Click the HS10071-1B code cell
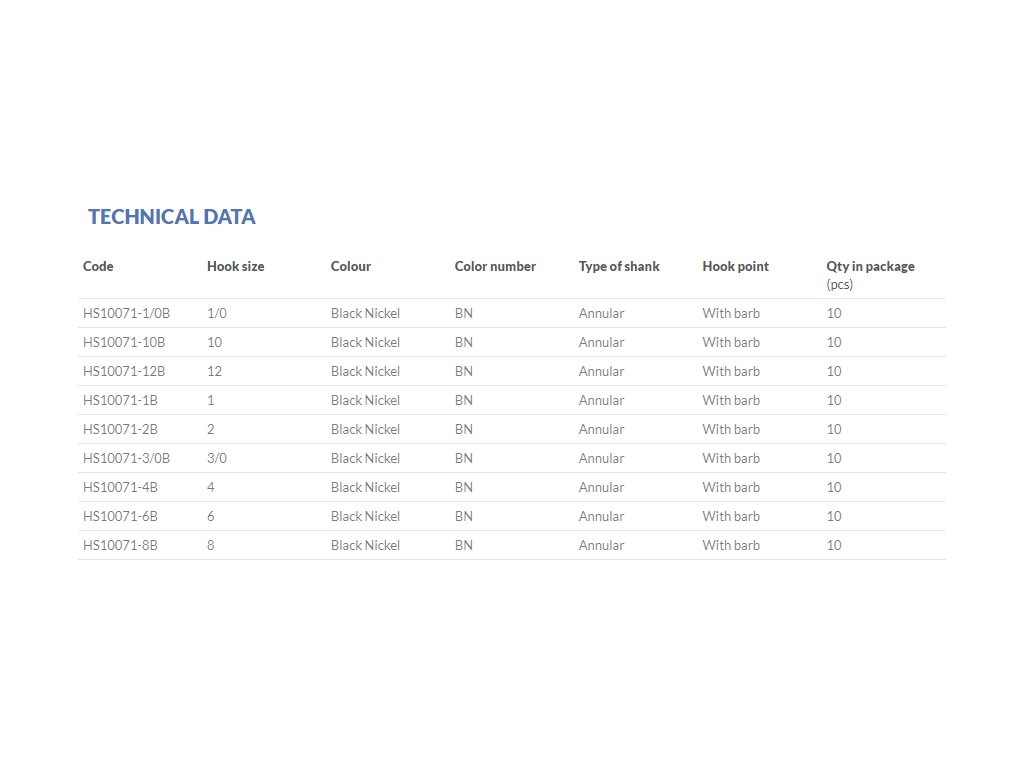1024x768 pixels. pyautogui.click(x=120, y=400)
